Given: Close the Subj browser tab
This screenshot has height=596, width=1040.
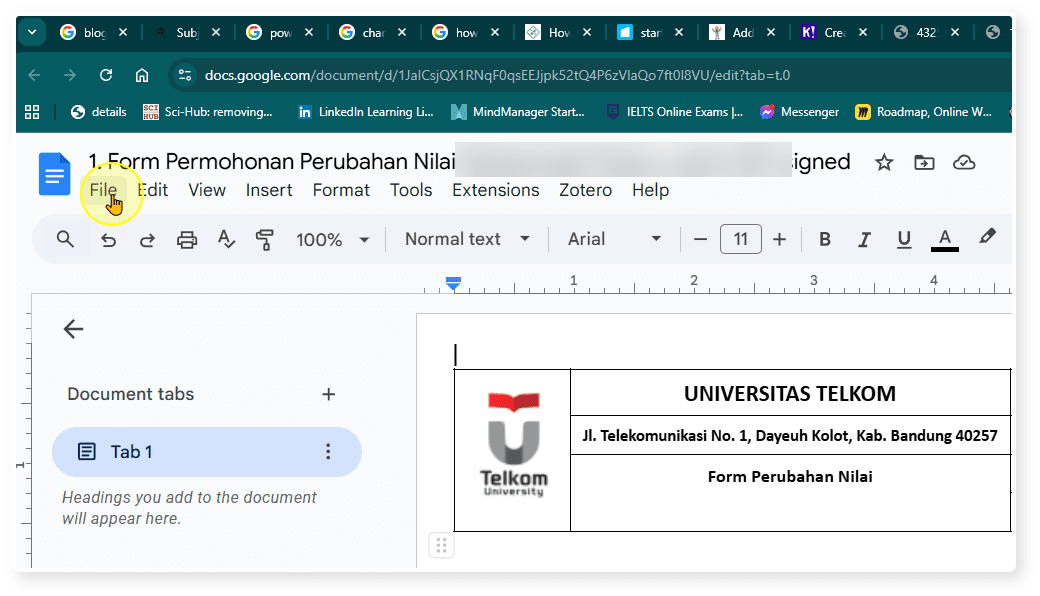Looking at the screenshot, I should [216, 32].
